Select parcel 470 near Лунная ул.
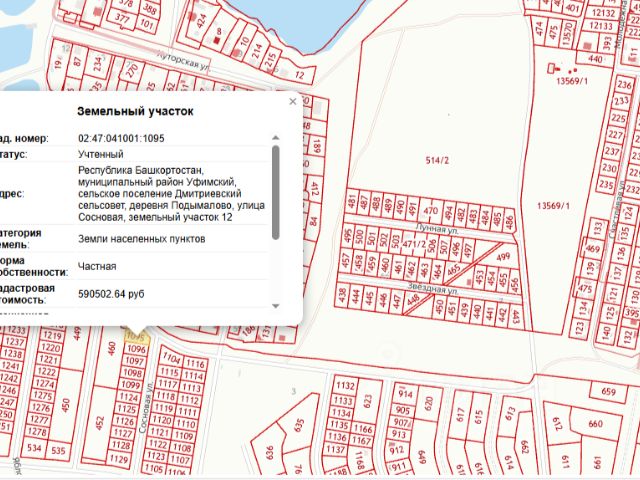 pos(431,211)
